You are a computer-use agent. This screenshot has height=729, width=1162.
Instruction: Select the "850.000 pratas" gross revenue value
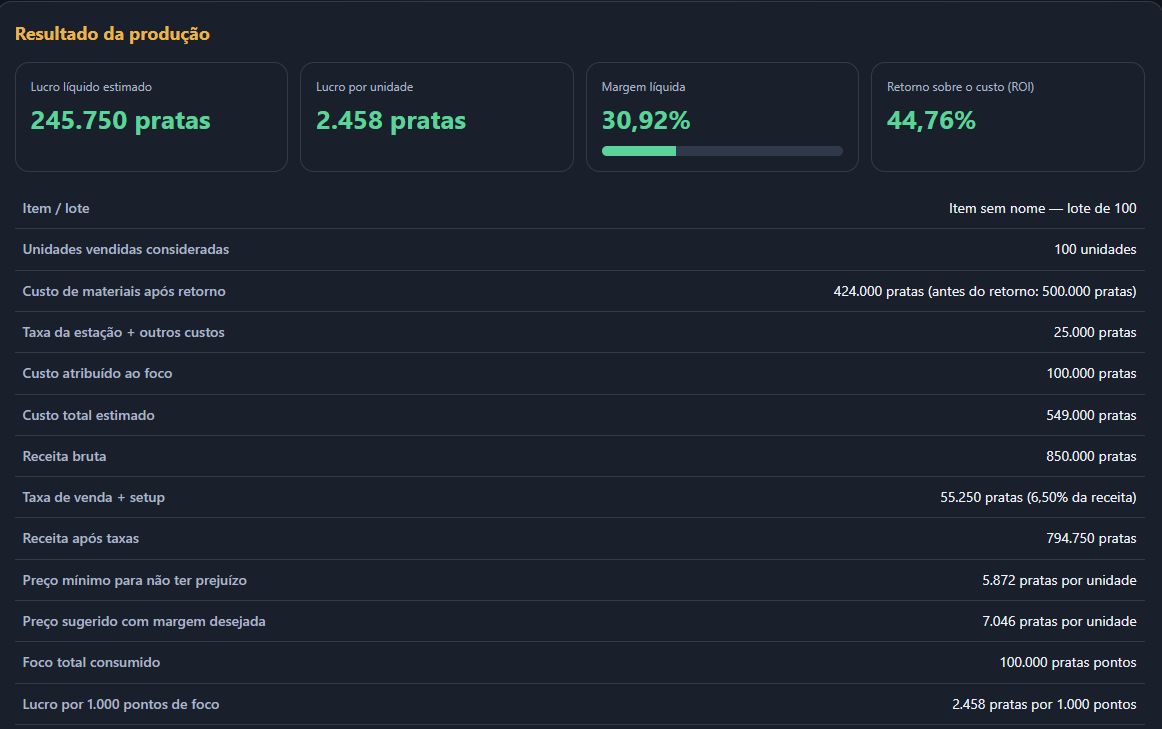(x=1092, y=456)
